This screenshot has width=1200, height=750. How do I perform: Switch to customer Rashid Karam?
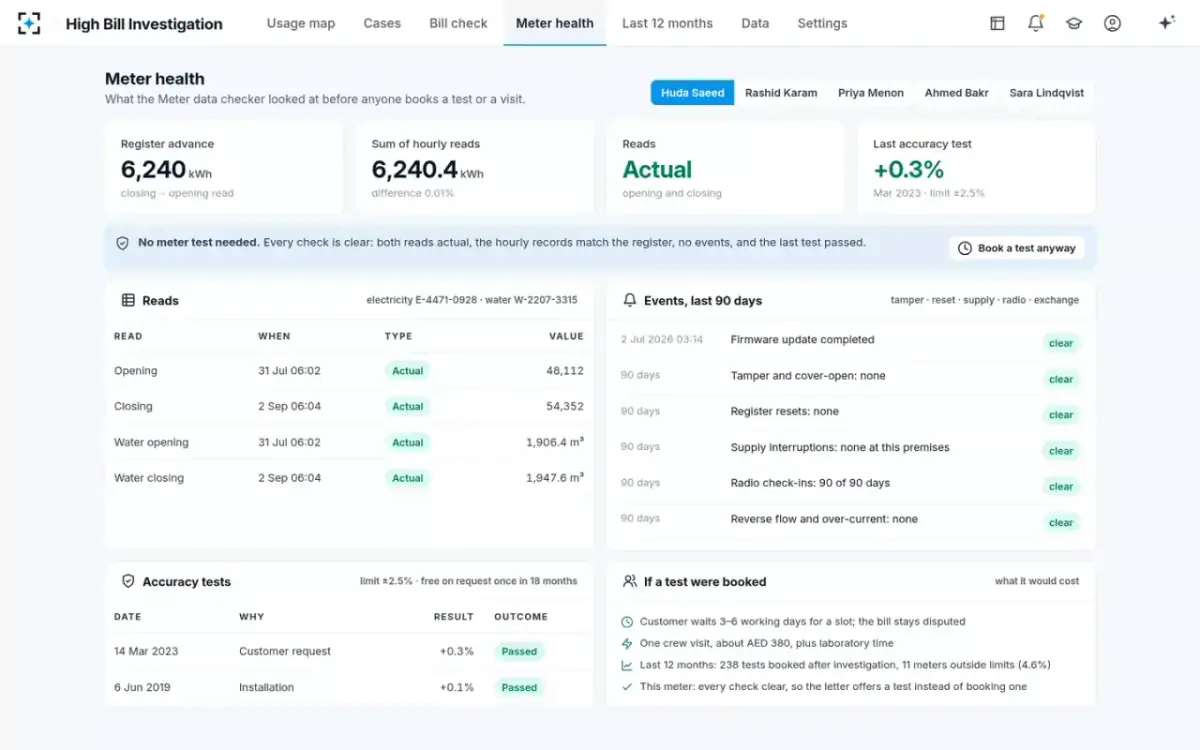click(781, 93)
